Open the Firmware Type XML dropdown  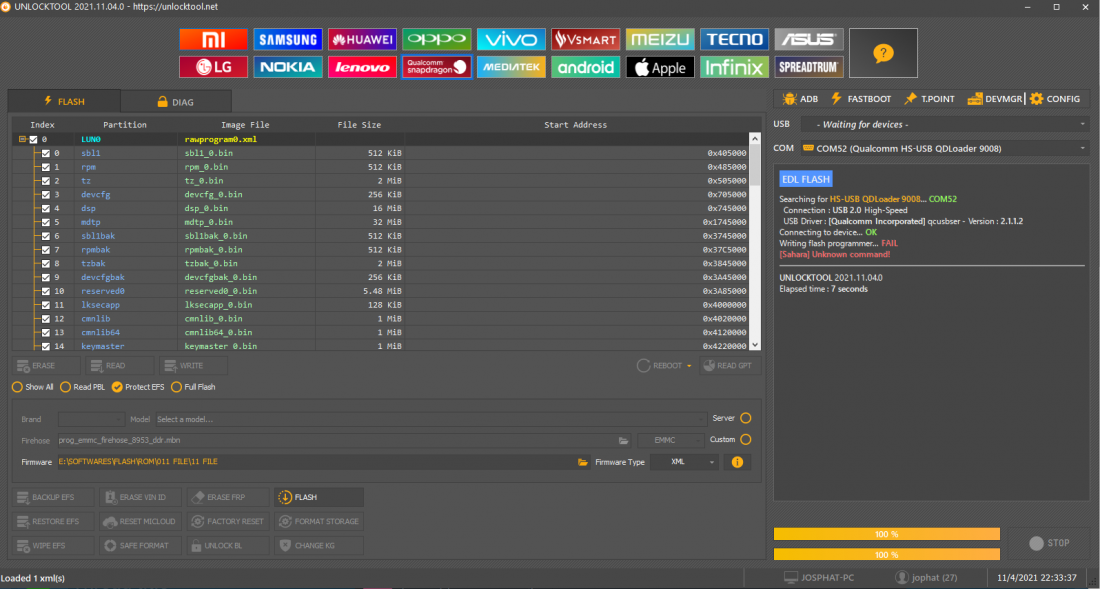click(x=685, y=462)
